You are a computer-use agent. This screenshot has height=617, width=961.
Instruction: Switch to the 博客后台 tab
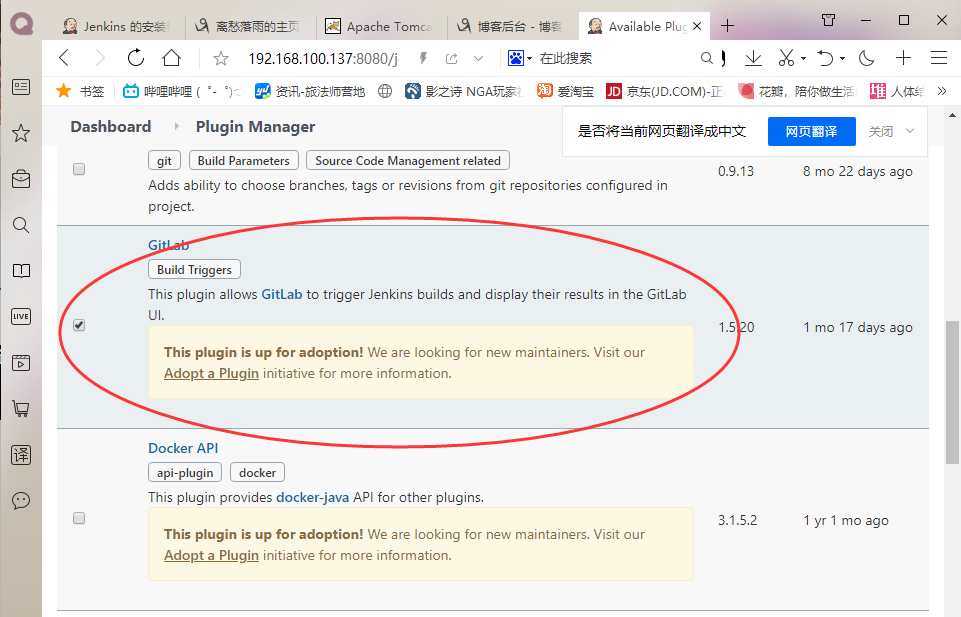(511, 26)
